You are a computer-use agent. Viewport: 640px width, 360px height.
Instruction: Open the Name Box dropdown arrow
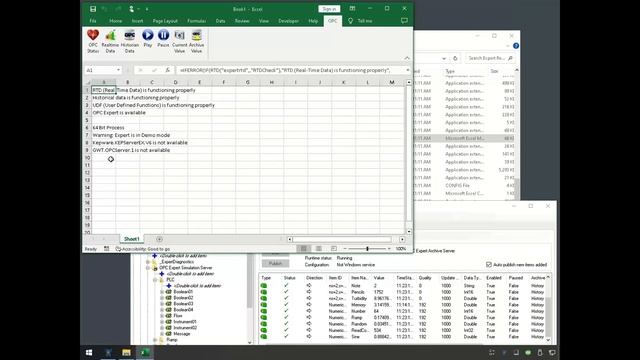coord(118,70)
